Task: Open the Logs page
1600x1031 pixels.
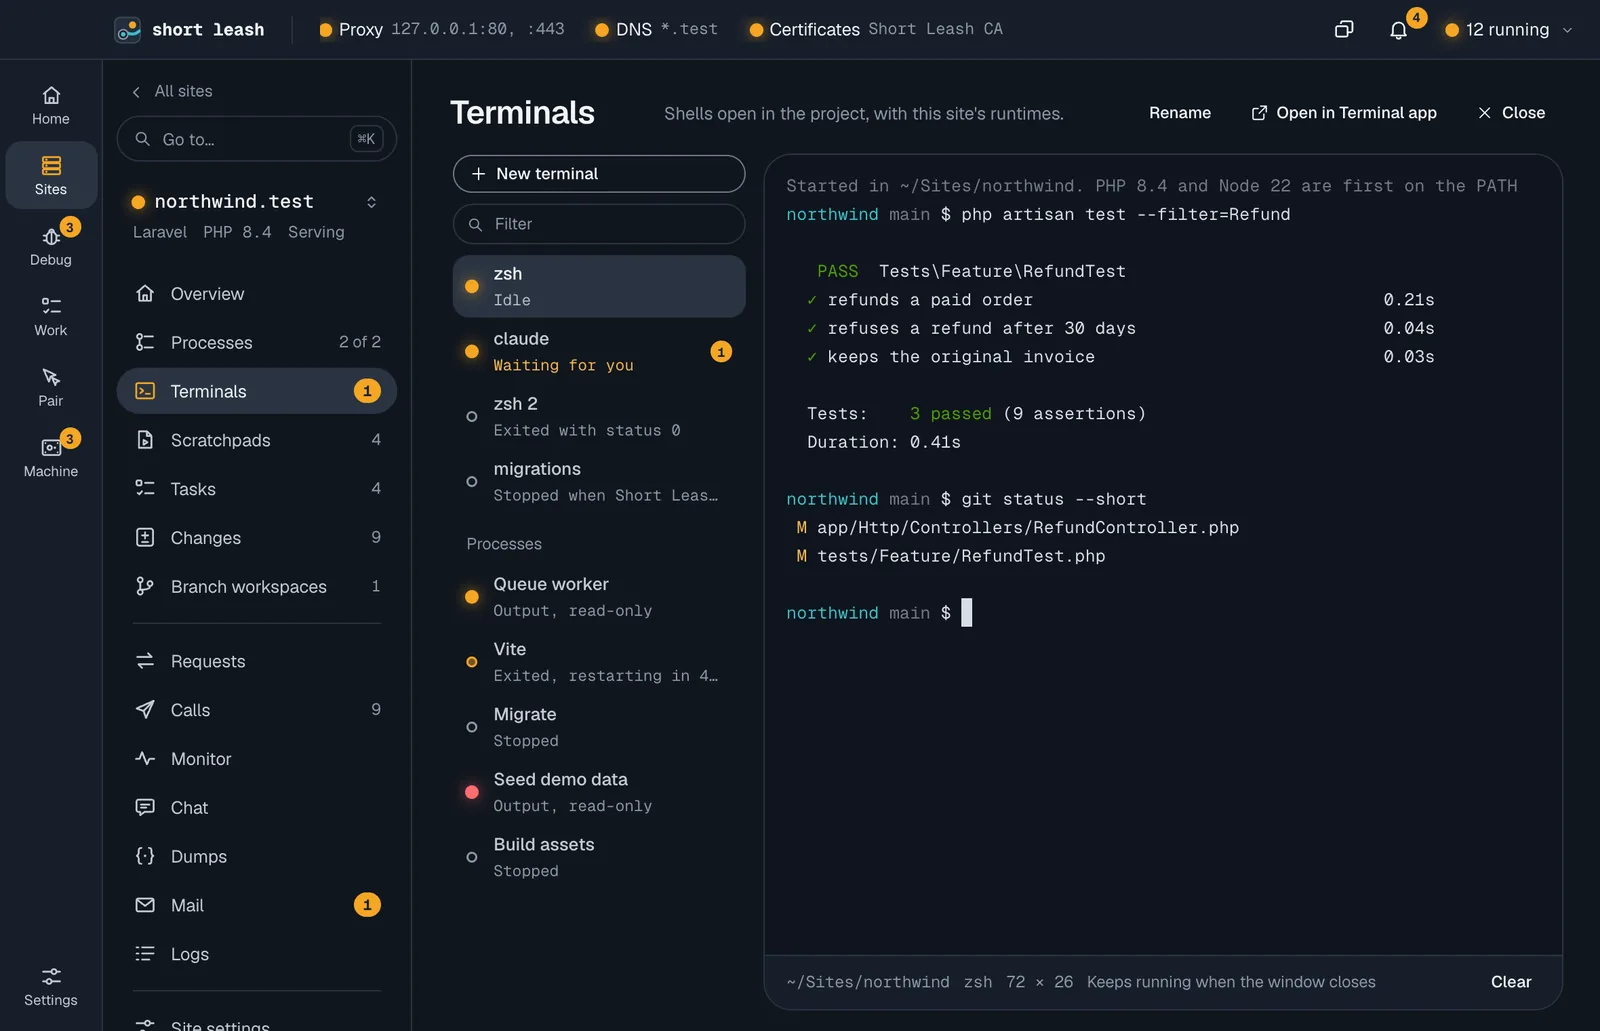Action: pyautogui.click(x=257, y=954)
